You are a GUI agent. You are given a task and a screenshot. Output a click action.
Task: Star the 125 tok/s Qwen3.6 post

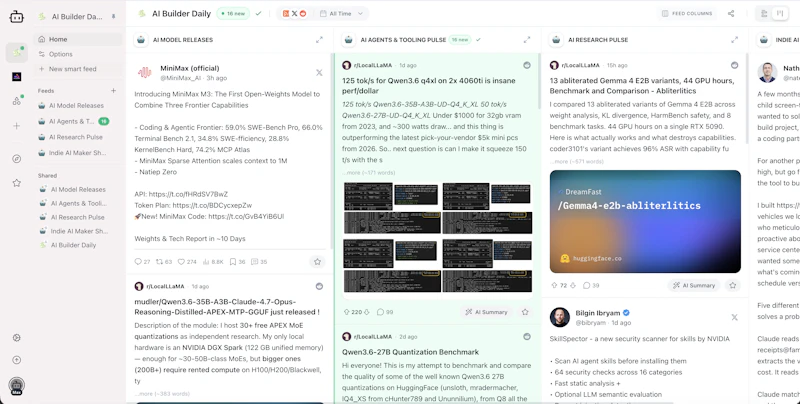tap(524, 312)
